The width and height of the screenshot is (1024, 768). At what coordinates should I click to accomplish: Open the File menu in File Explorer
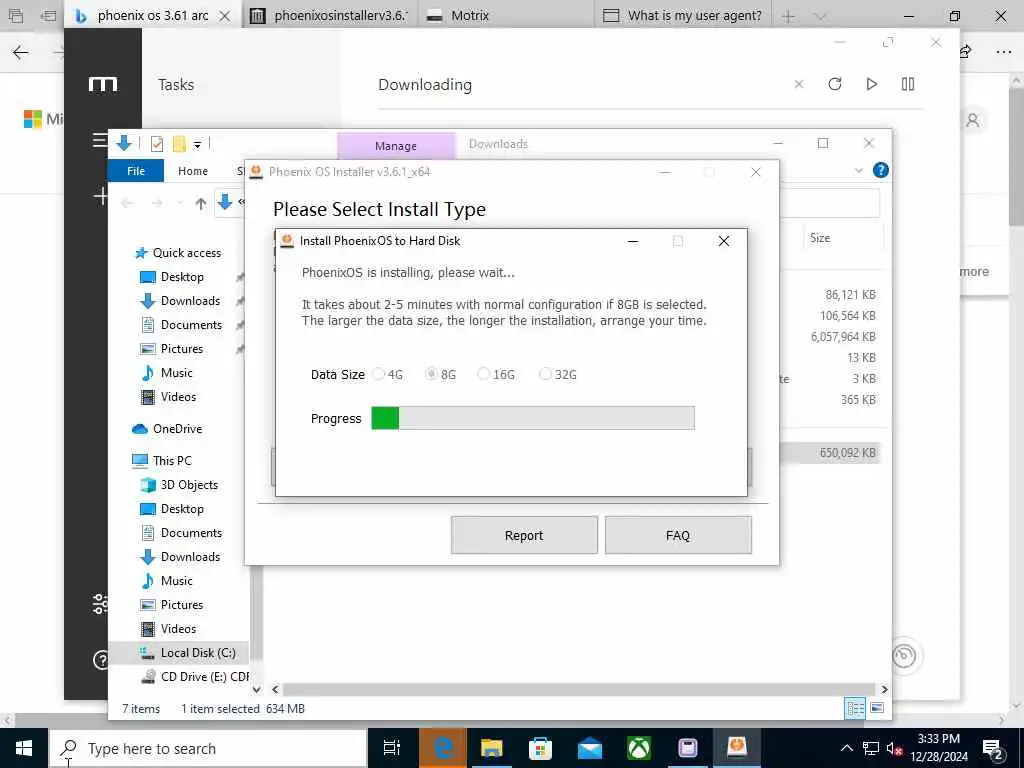(136, 171)
